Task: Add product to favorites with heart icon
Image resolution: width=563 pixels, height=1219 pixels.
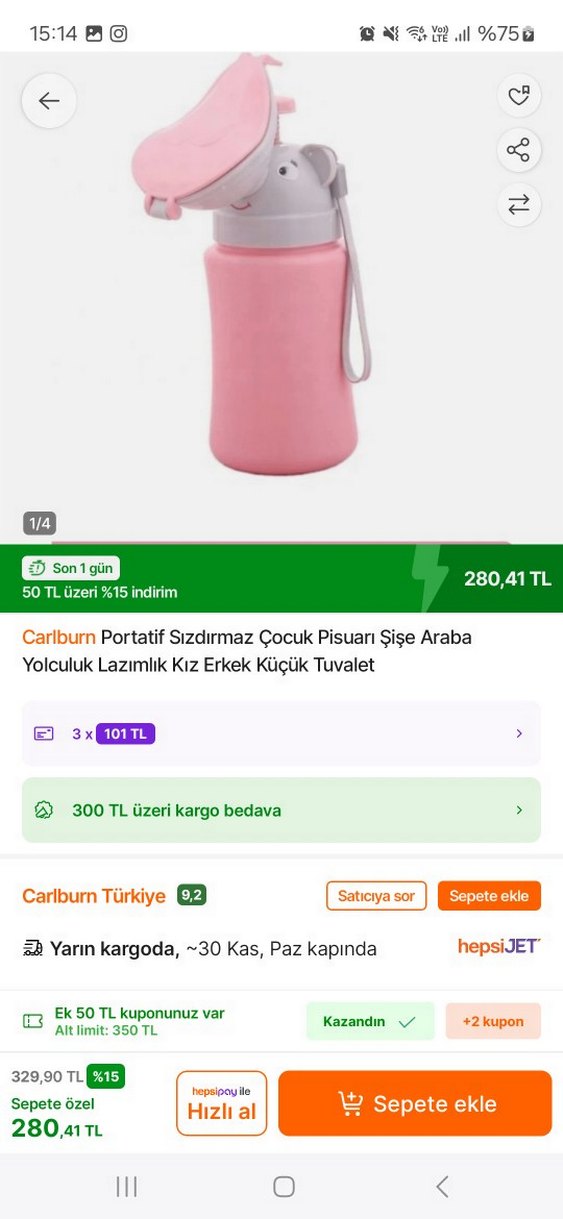Action: 518,96
